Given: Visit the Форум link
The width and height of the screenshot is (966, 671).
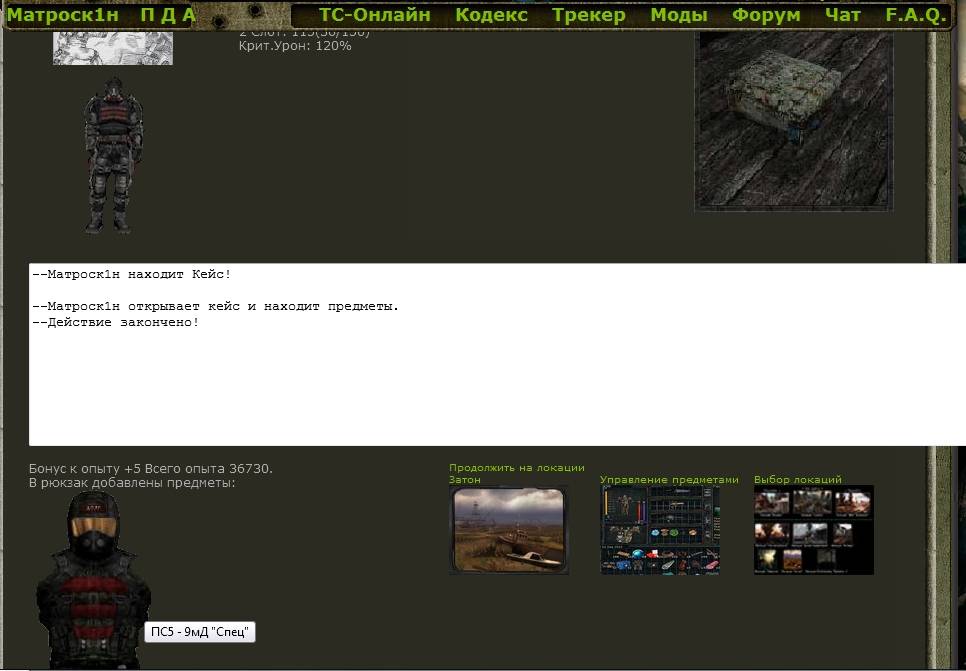Looking at the screenshot, I should pos(766,15).
